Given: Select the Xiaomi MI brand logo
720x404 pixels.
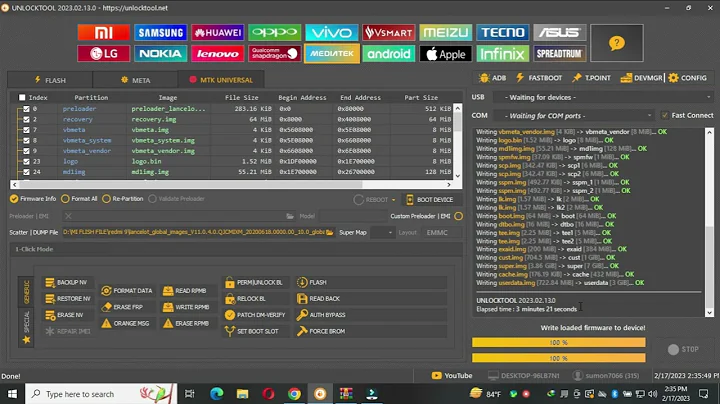Looking at the screenshot, I should pos(104,33).
